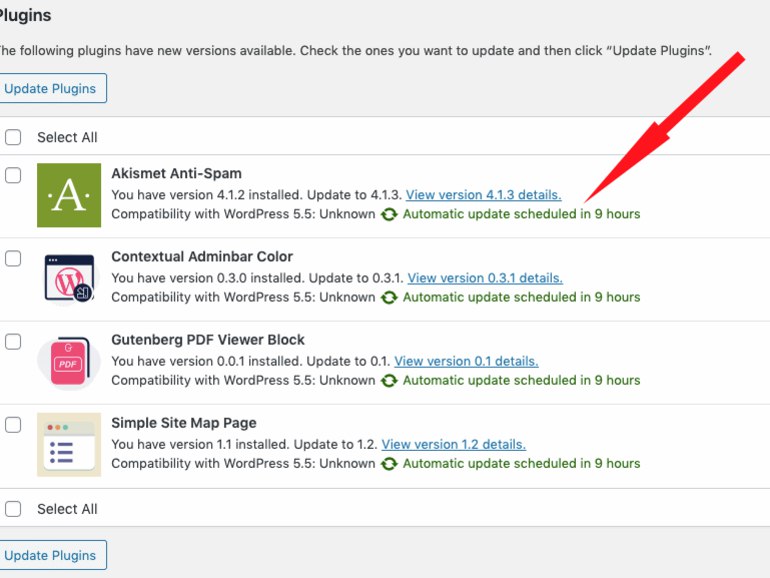Click Gutenberg PDF's 'Automatic update scheduled in 9 hours'
The width and height of the screenshot is (770, 578).
click(522, 380)
